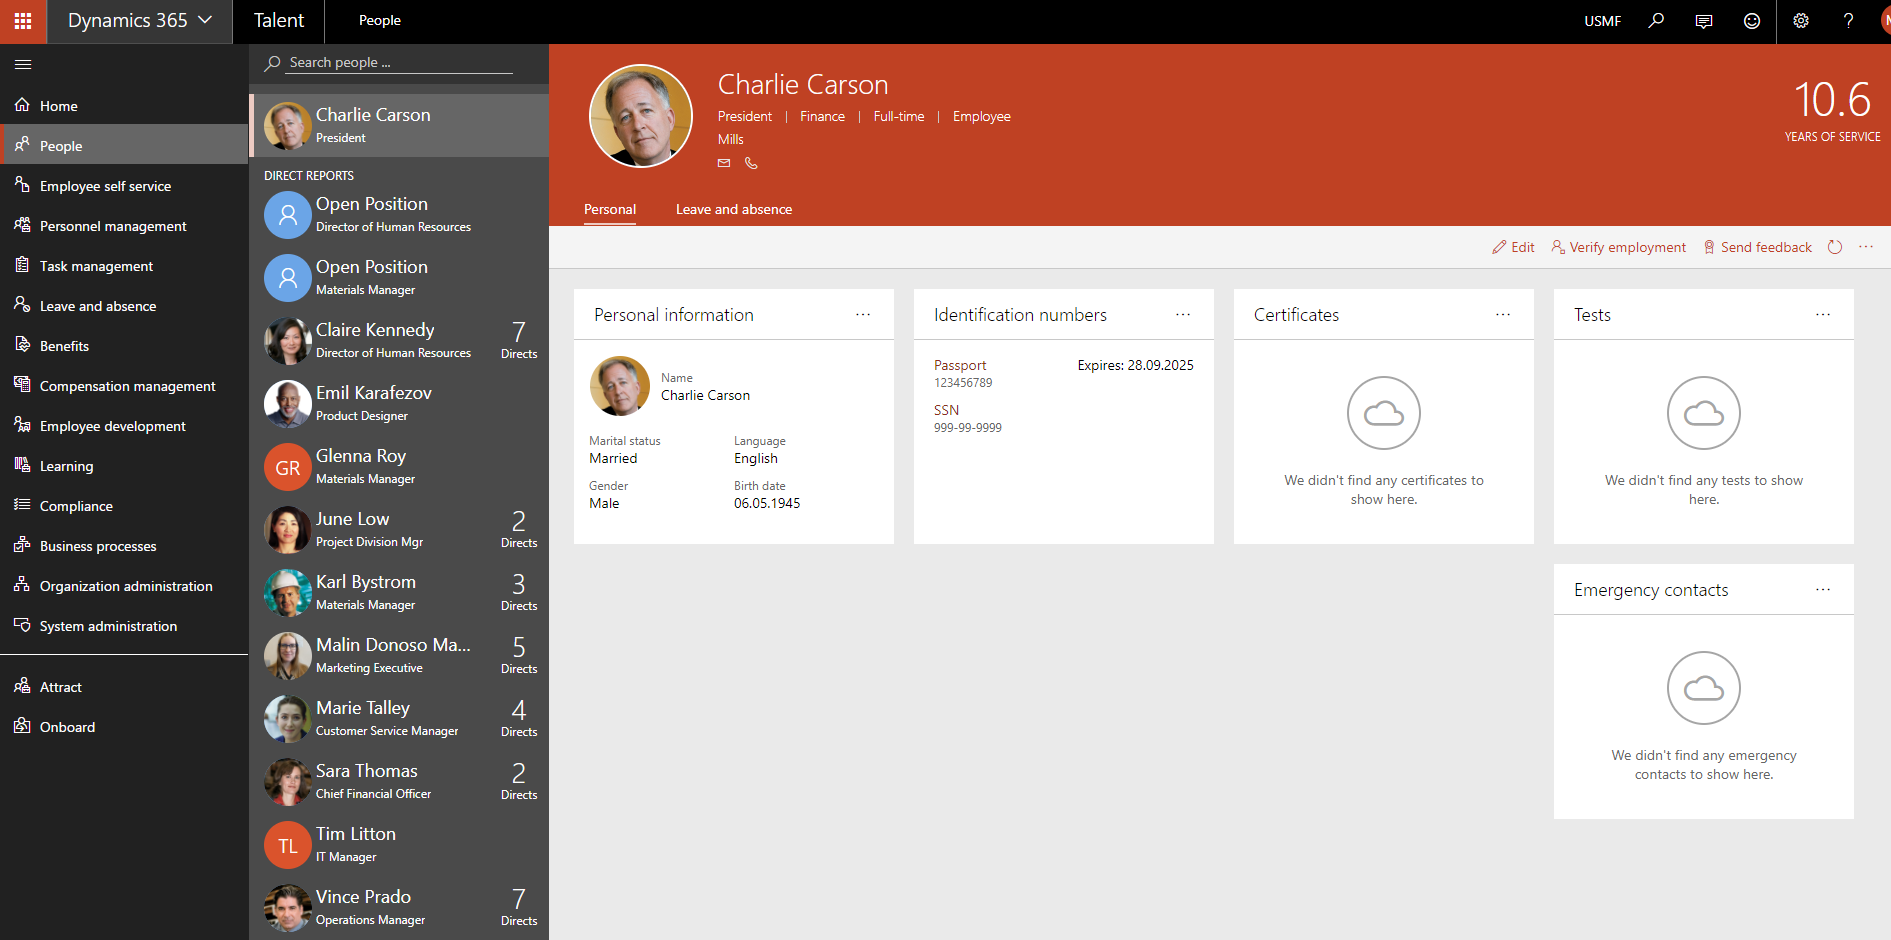The width and height of the screenshot is (1891, 940).
Task: Click the Finance department link
Action: (x=822, y=116)
